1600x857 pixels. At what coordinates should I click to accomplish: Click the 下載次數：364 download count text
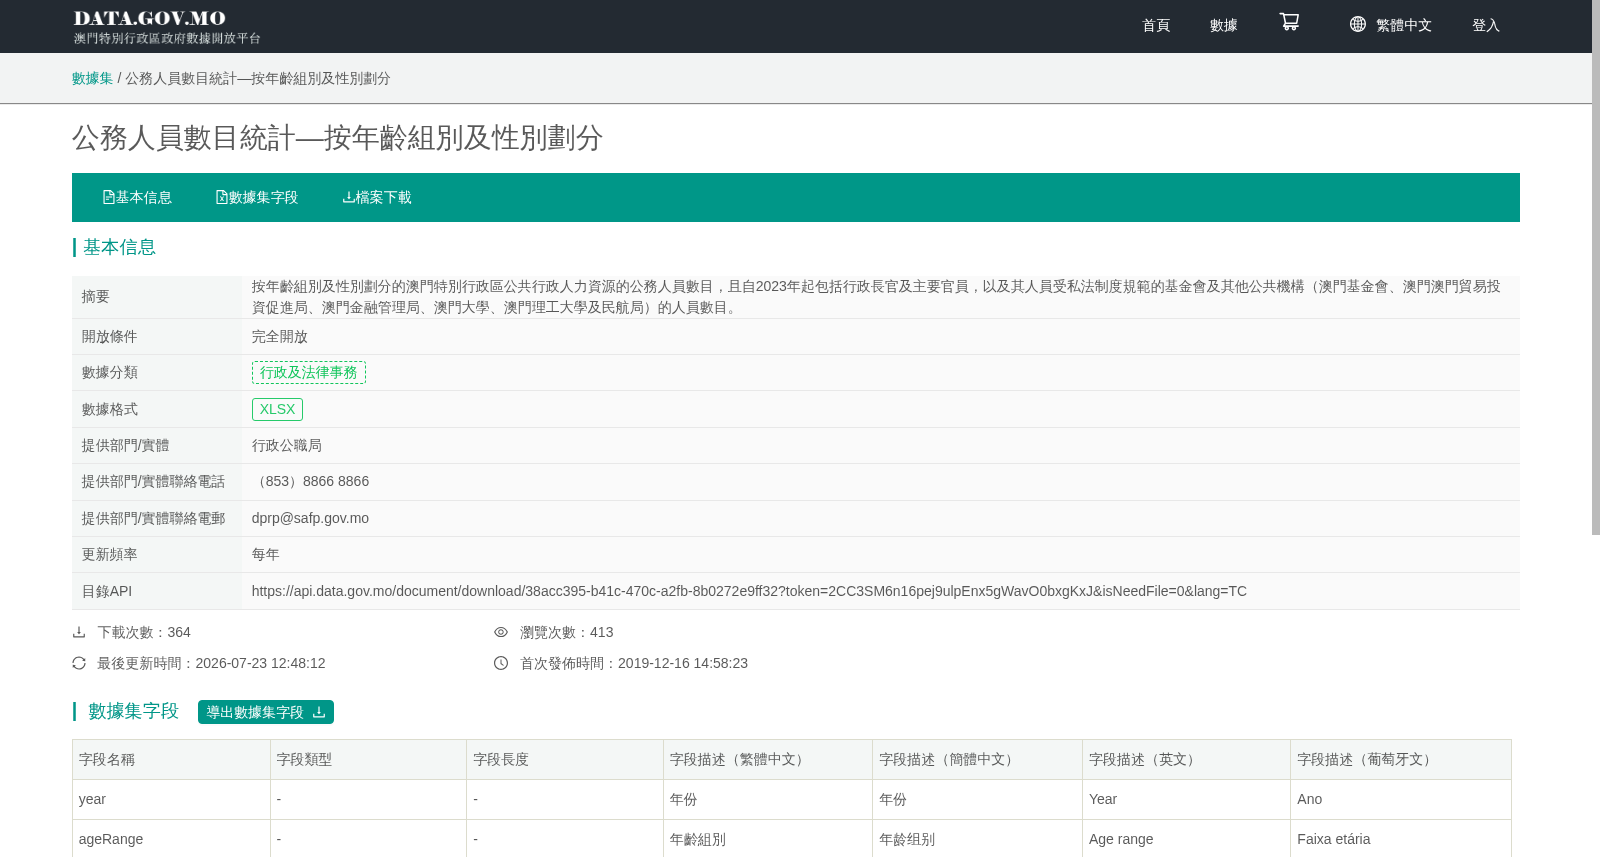coord(144,632)
